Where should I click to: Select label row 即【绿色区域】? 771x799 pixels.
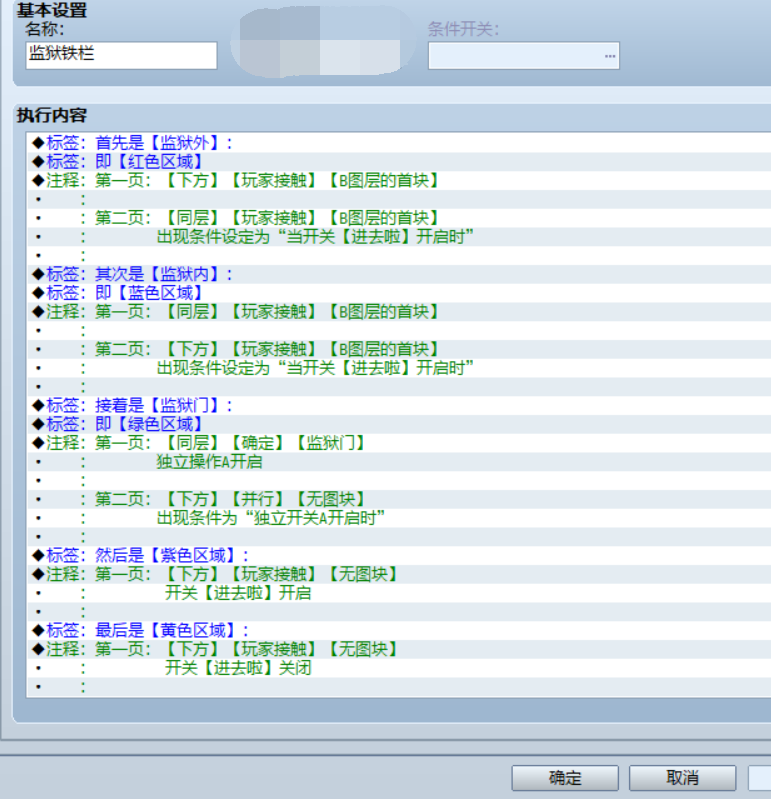399,424
